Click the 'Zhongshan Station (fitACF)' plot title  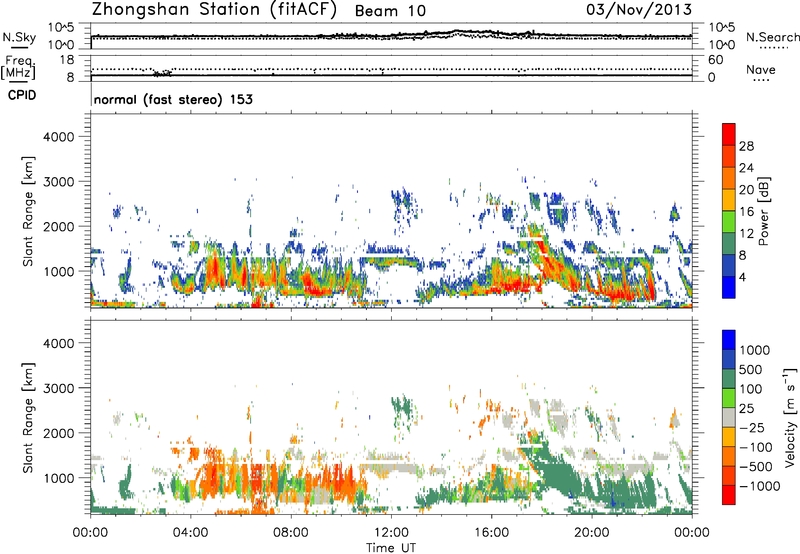[214, 10]
